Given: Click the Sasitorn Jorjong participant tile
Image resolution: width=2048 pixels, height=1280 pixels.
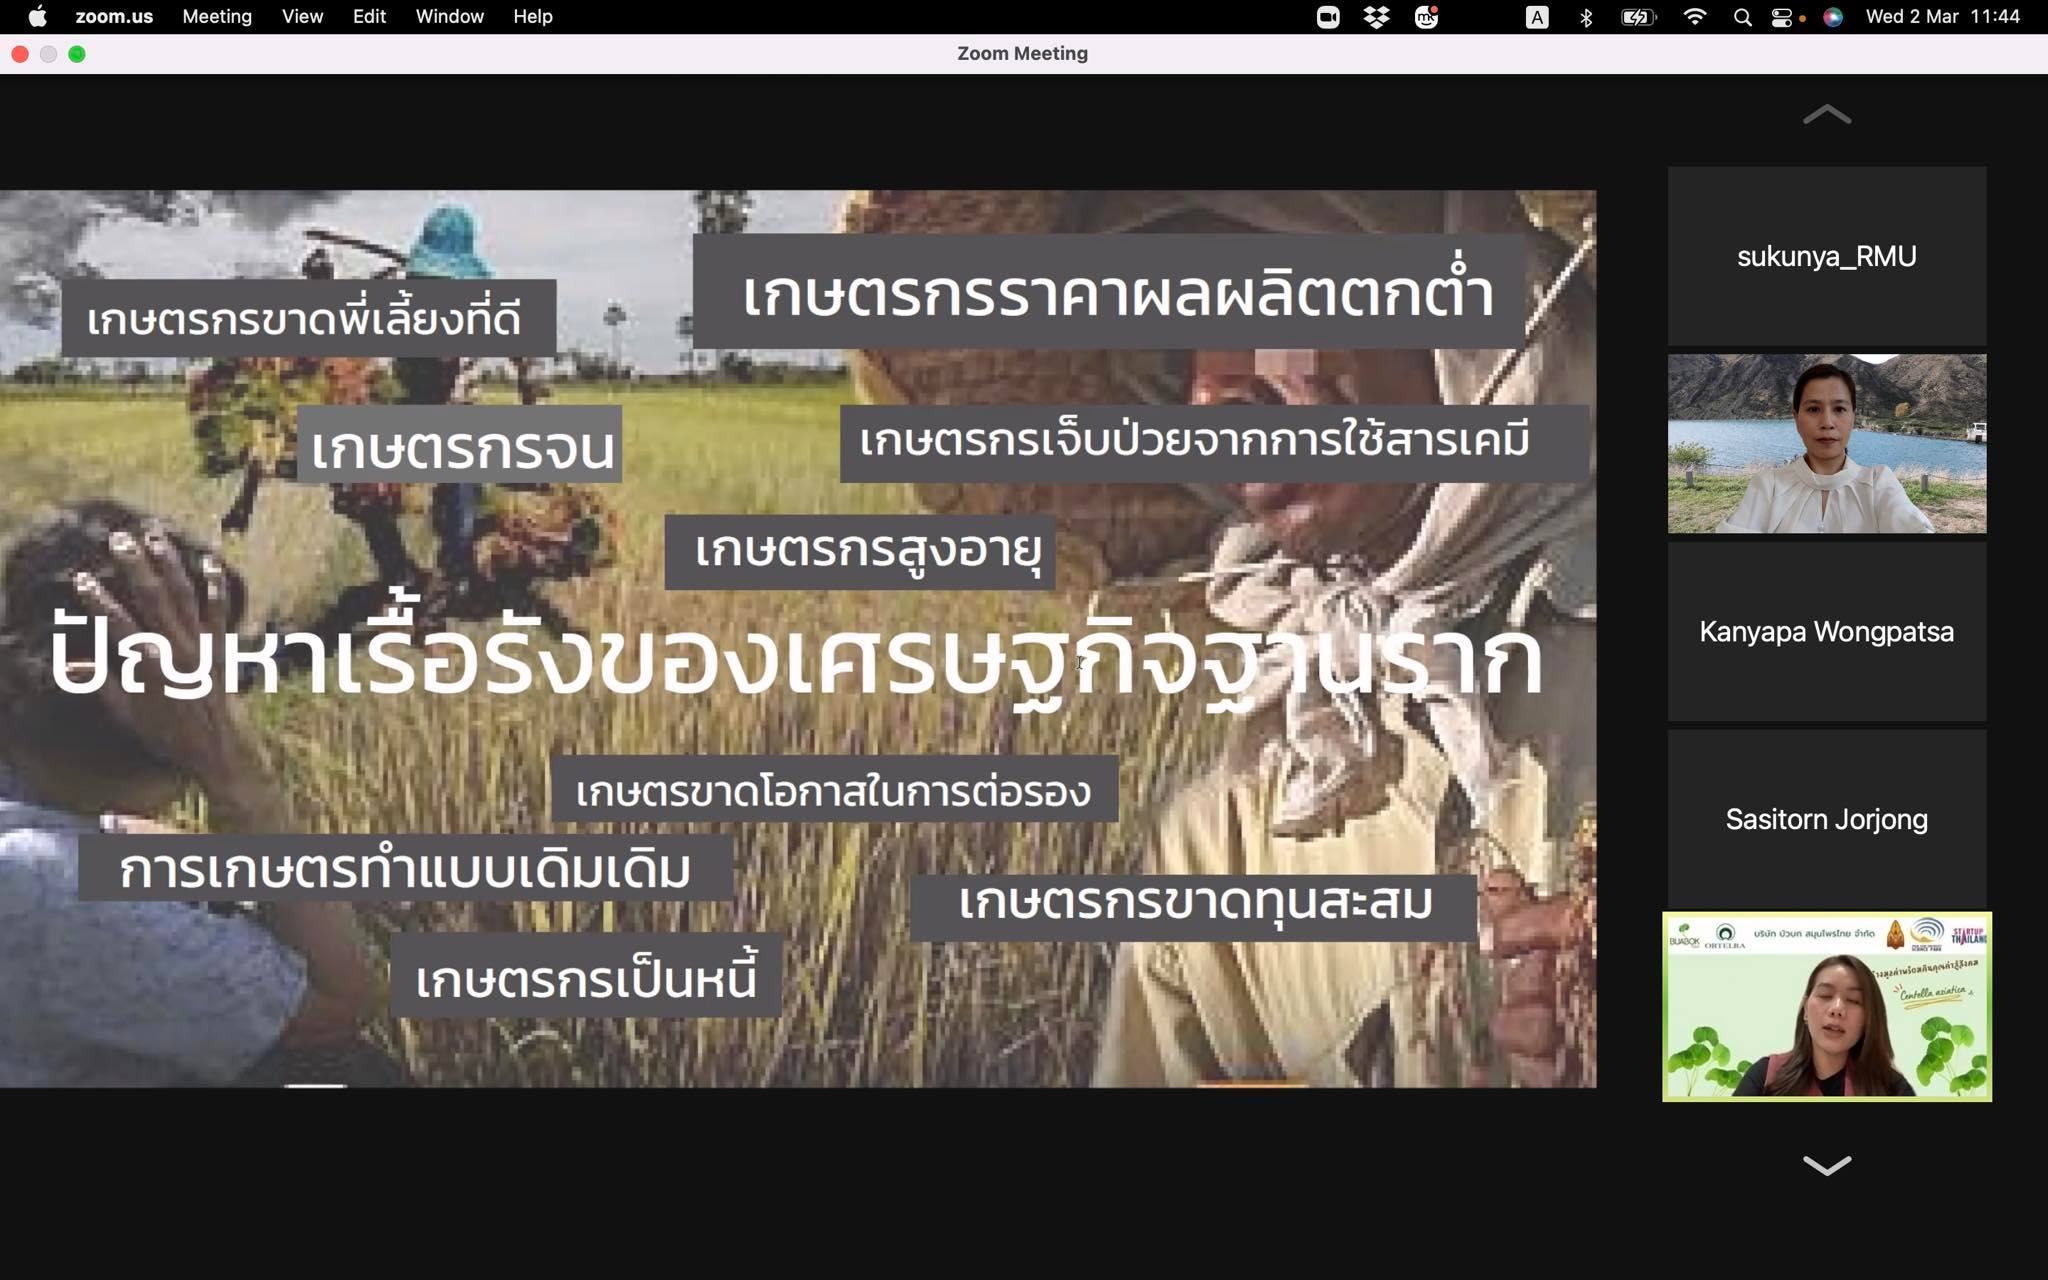Looking at the screenshot, I should [x=1826, y=819].
